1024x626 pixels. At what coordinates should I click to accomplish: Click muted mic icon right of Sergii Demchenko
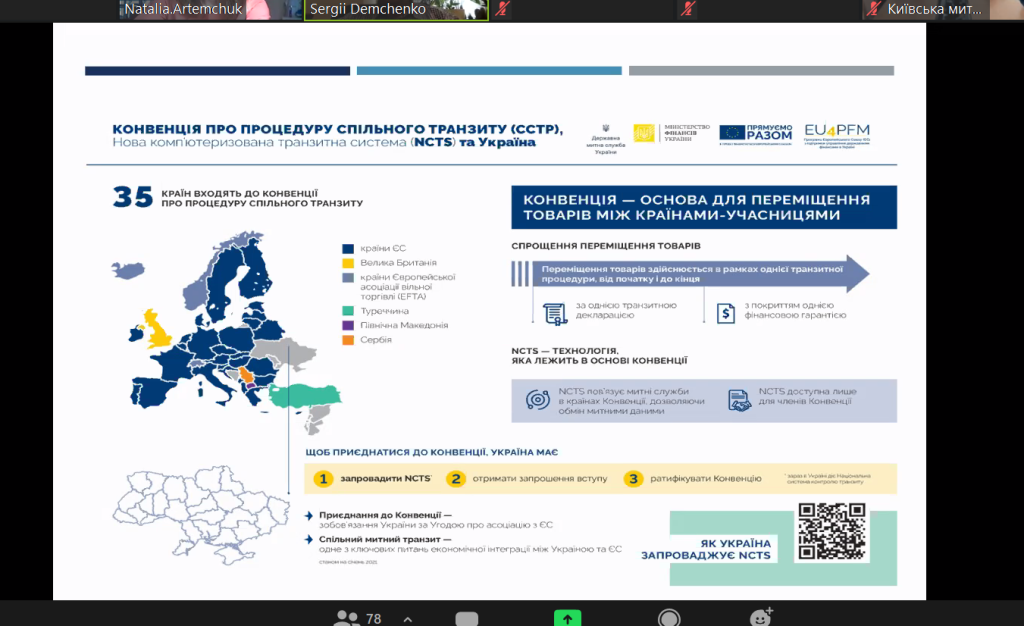tap(502, 9)
